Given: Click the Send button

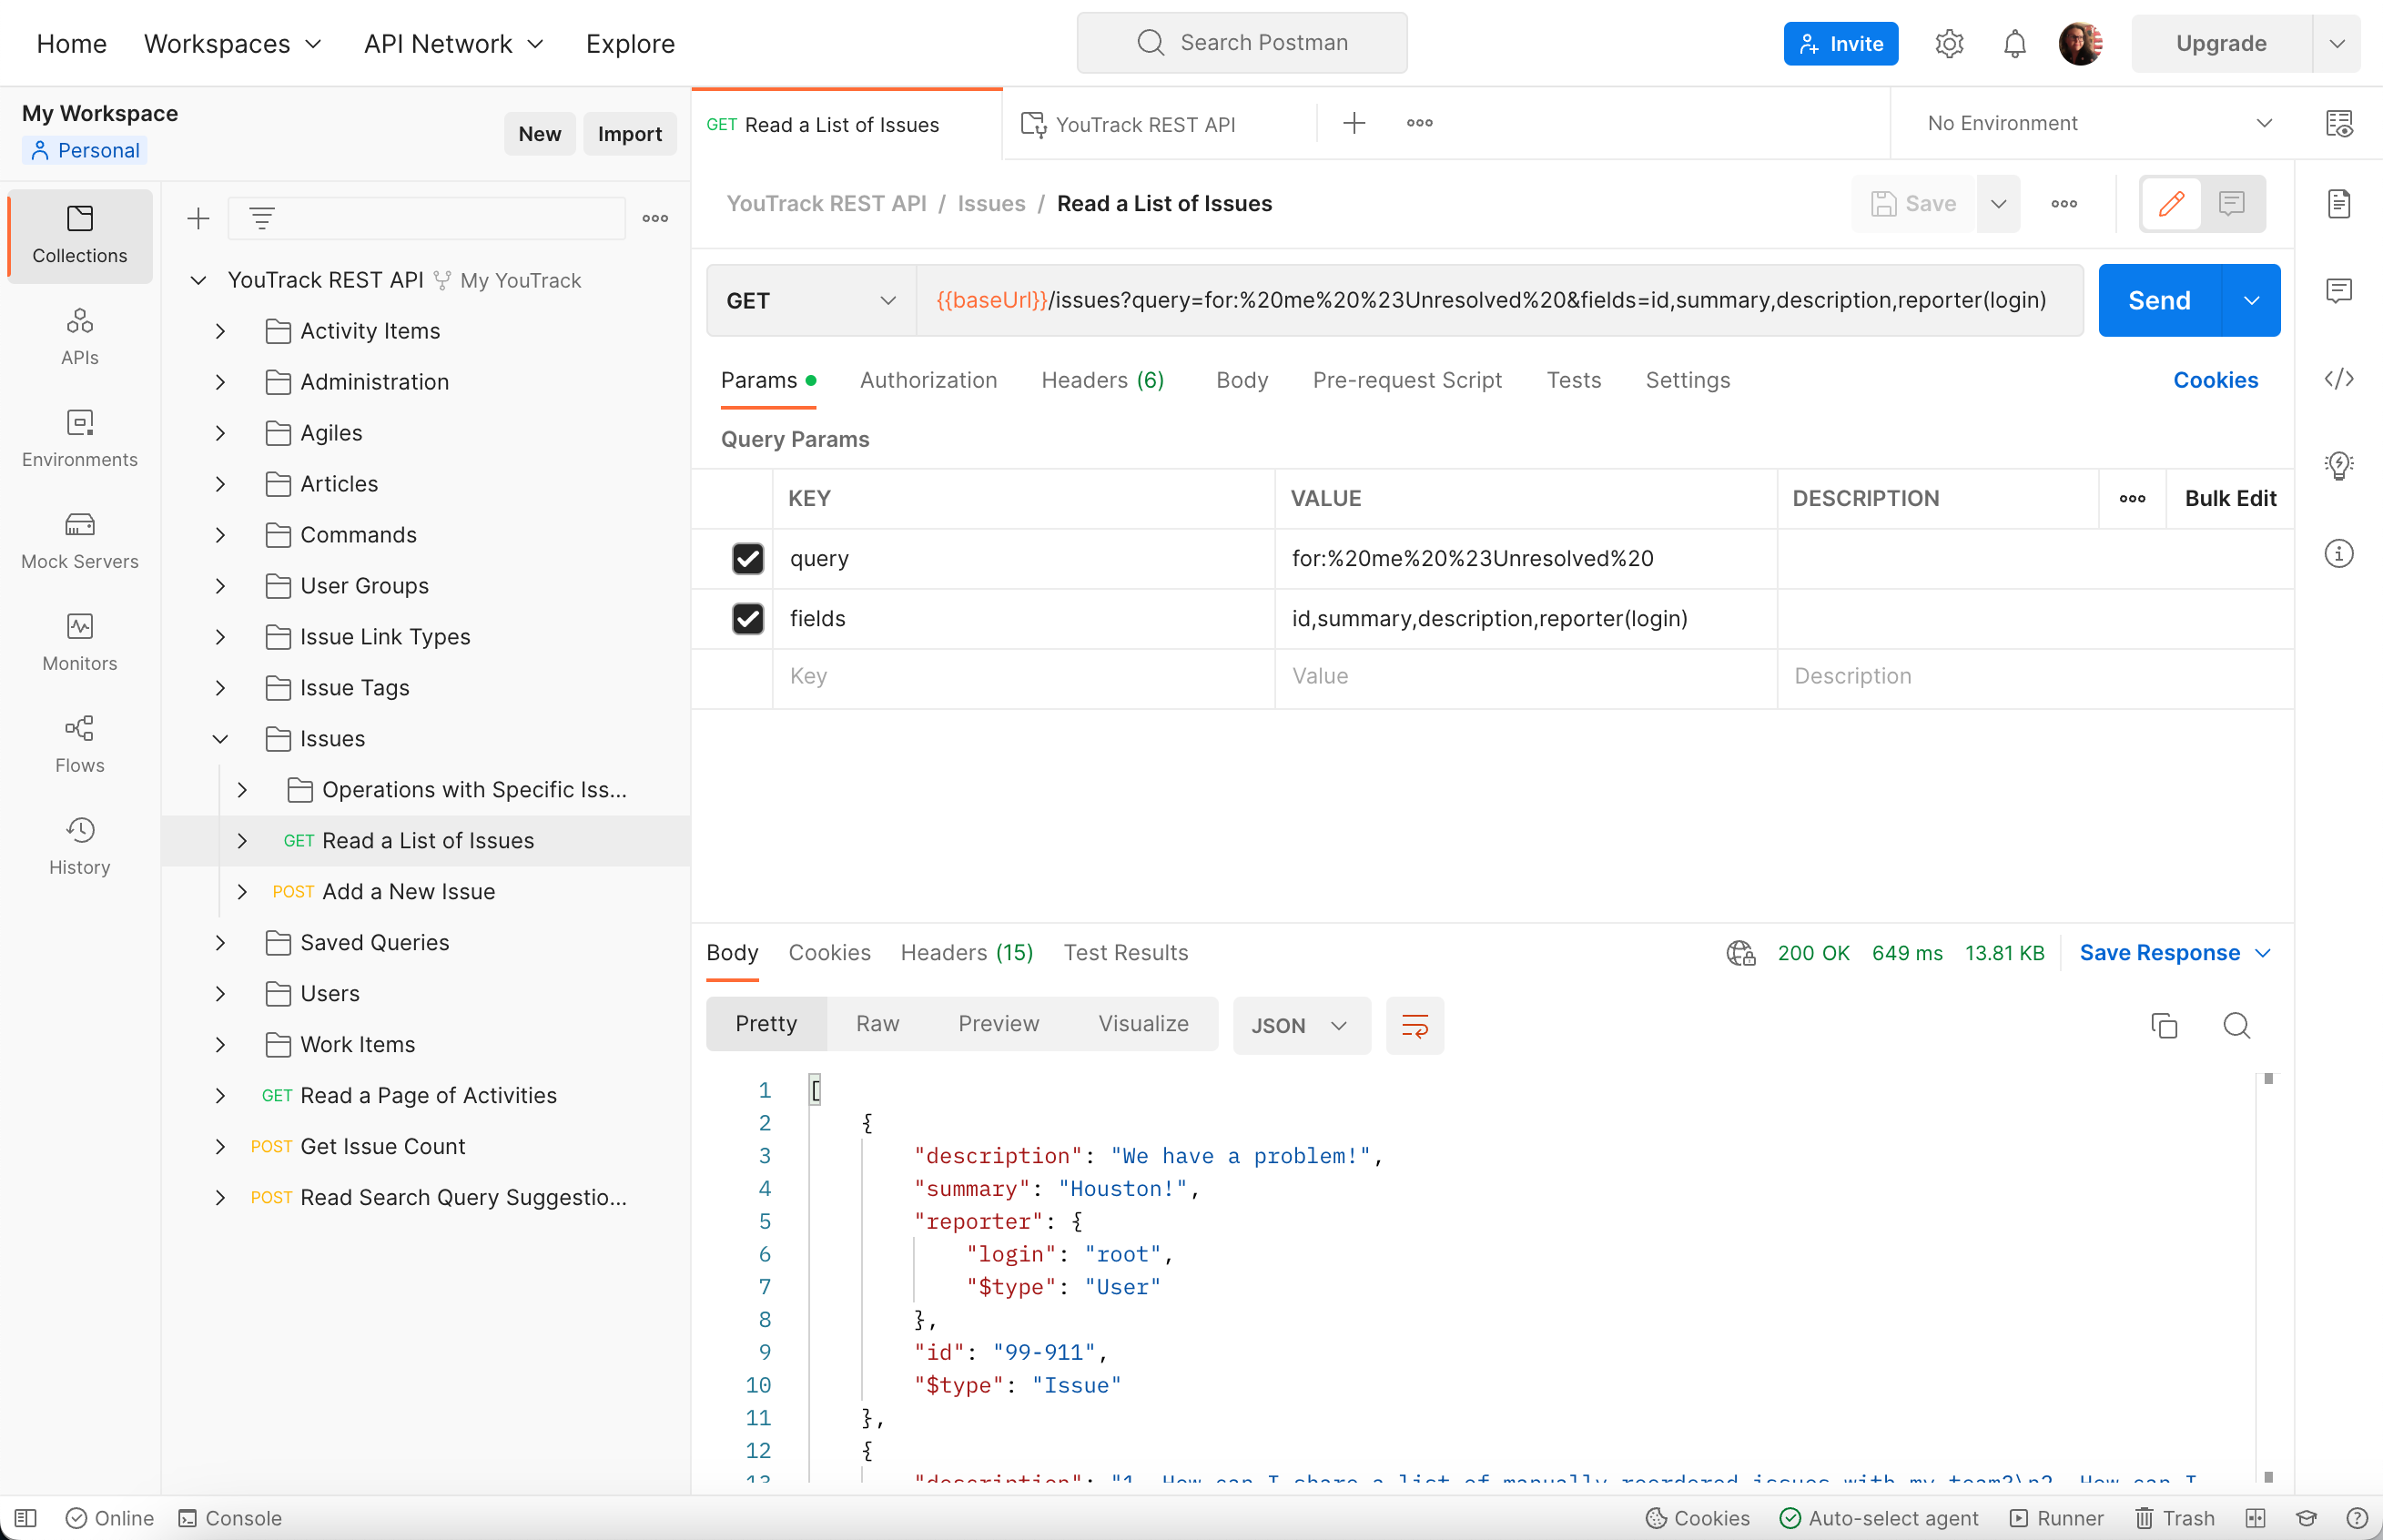Looking at the screenshot, I should coord(2158,300).
